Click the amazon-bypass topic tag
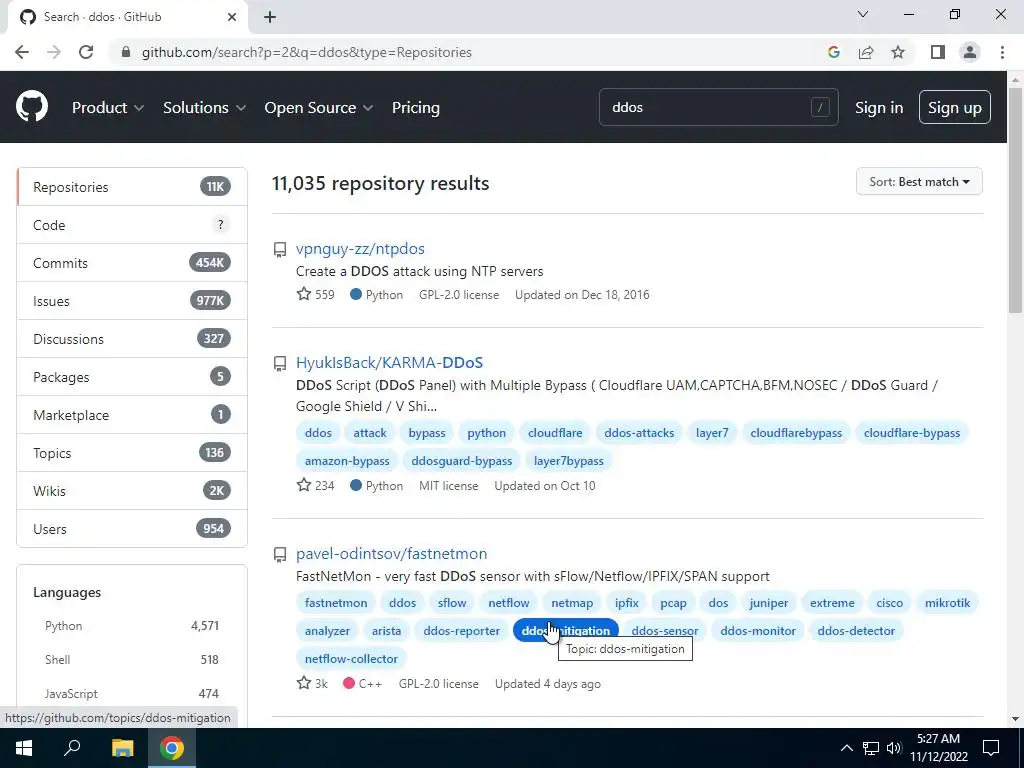 pos(347,461)
